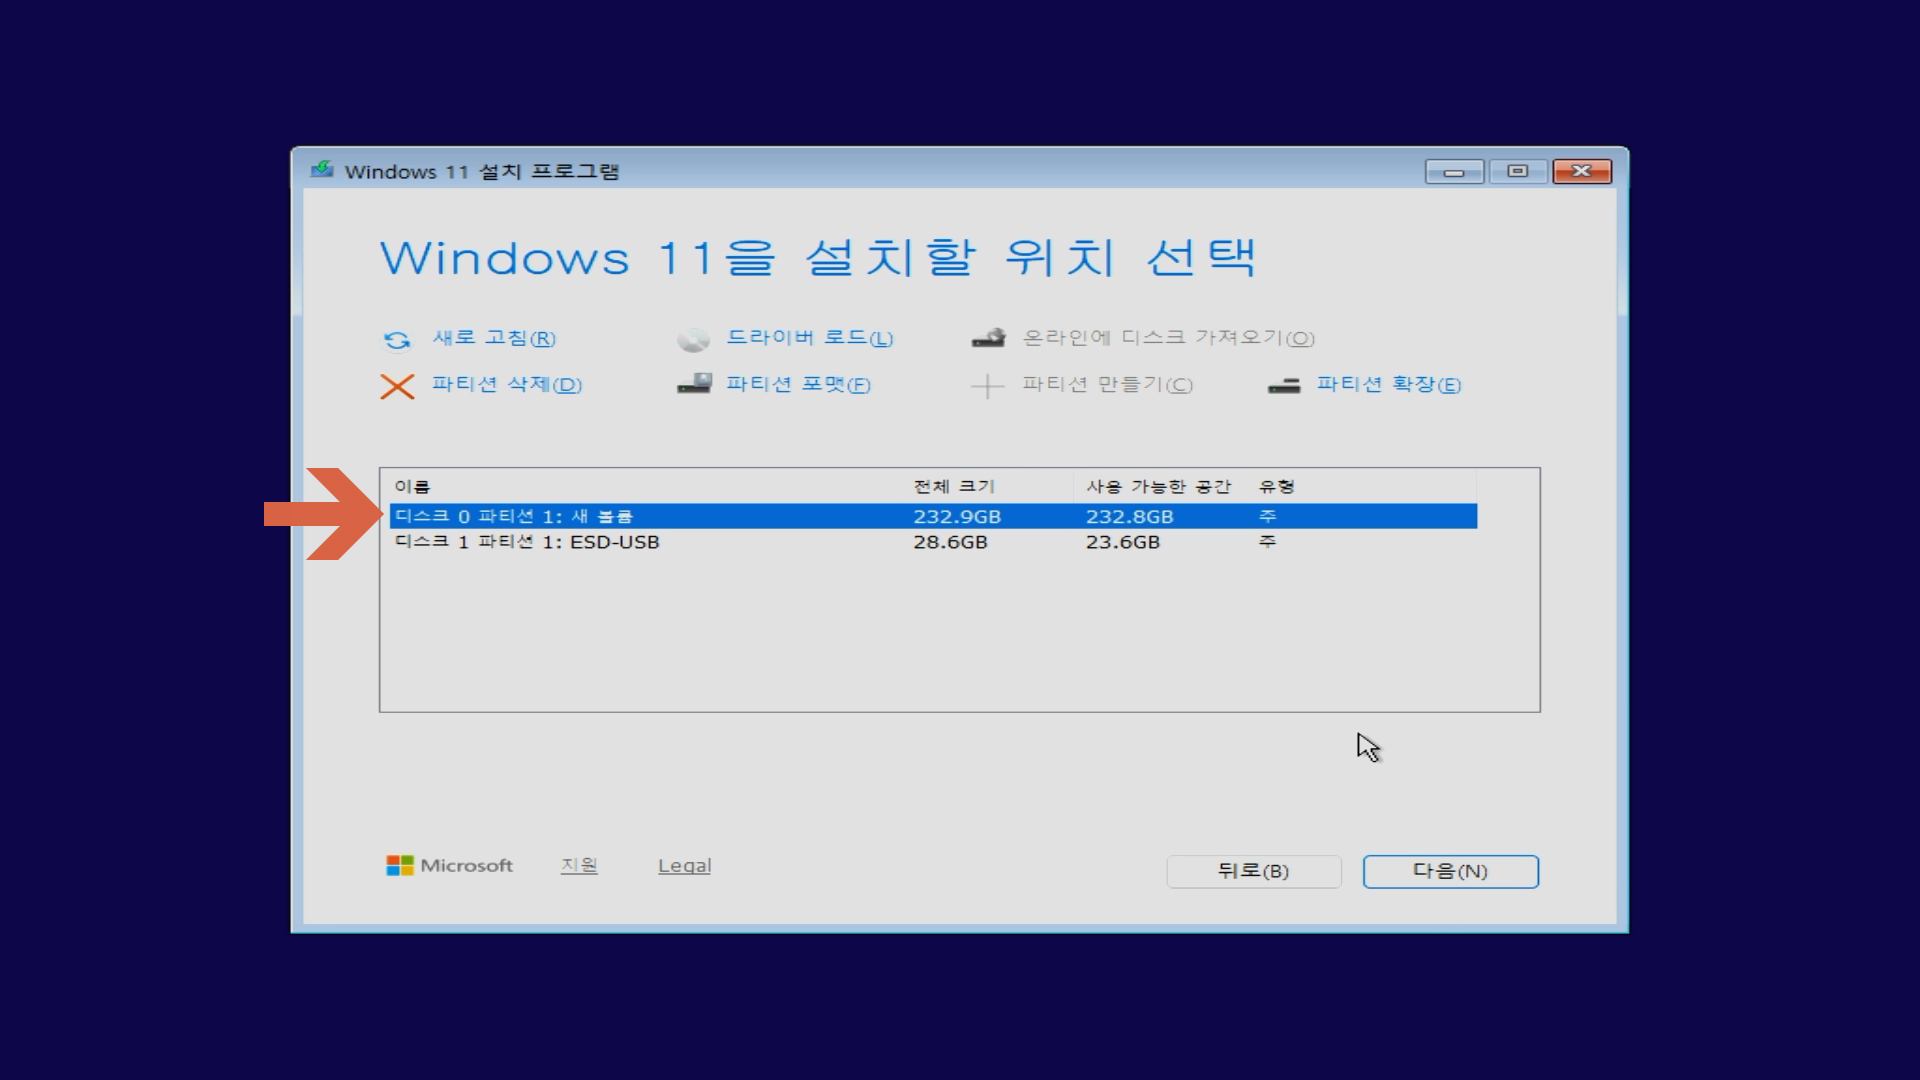
Task: Choose 파티션 삭제(D) to delete partition
Action: coord(506,385)
